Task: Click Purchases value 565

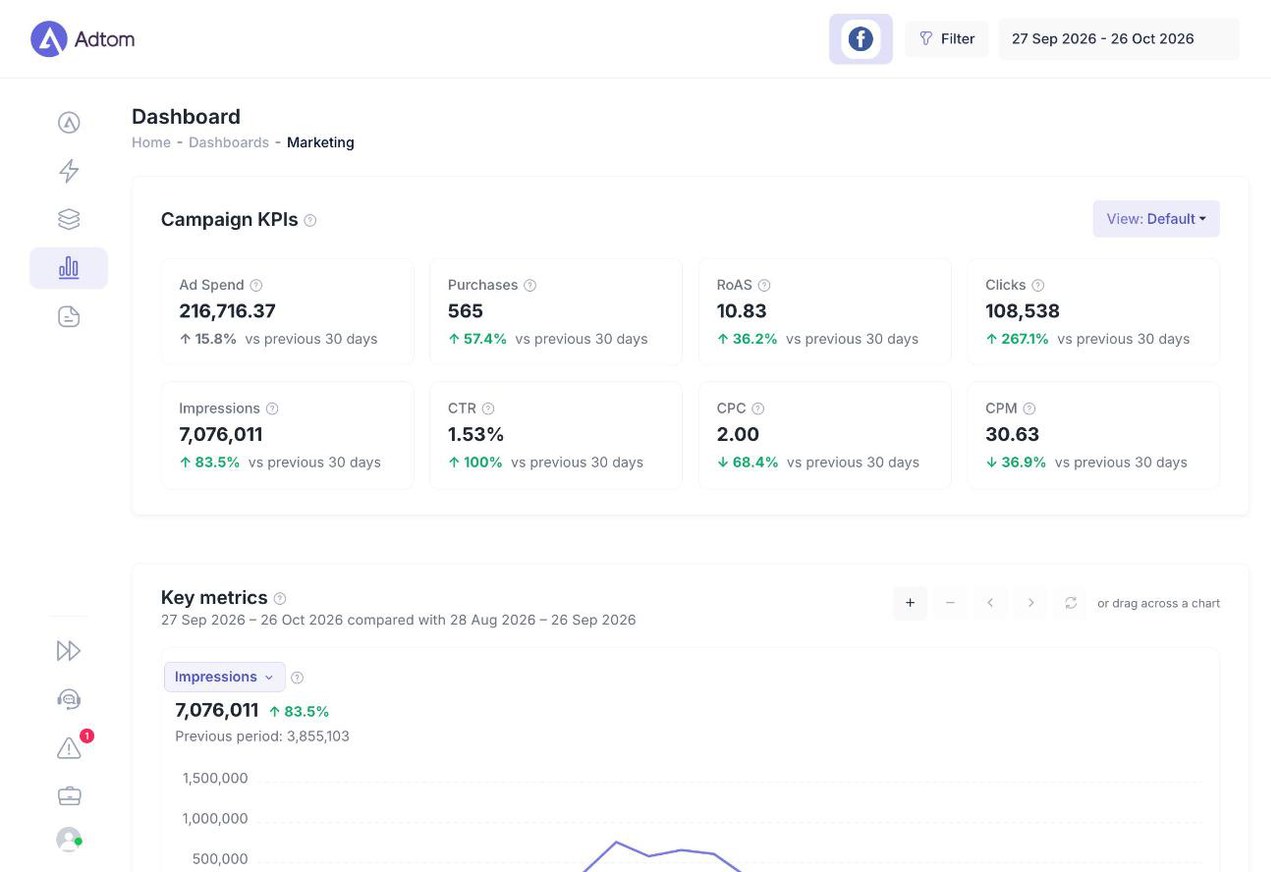Action: [465, 311]
